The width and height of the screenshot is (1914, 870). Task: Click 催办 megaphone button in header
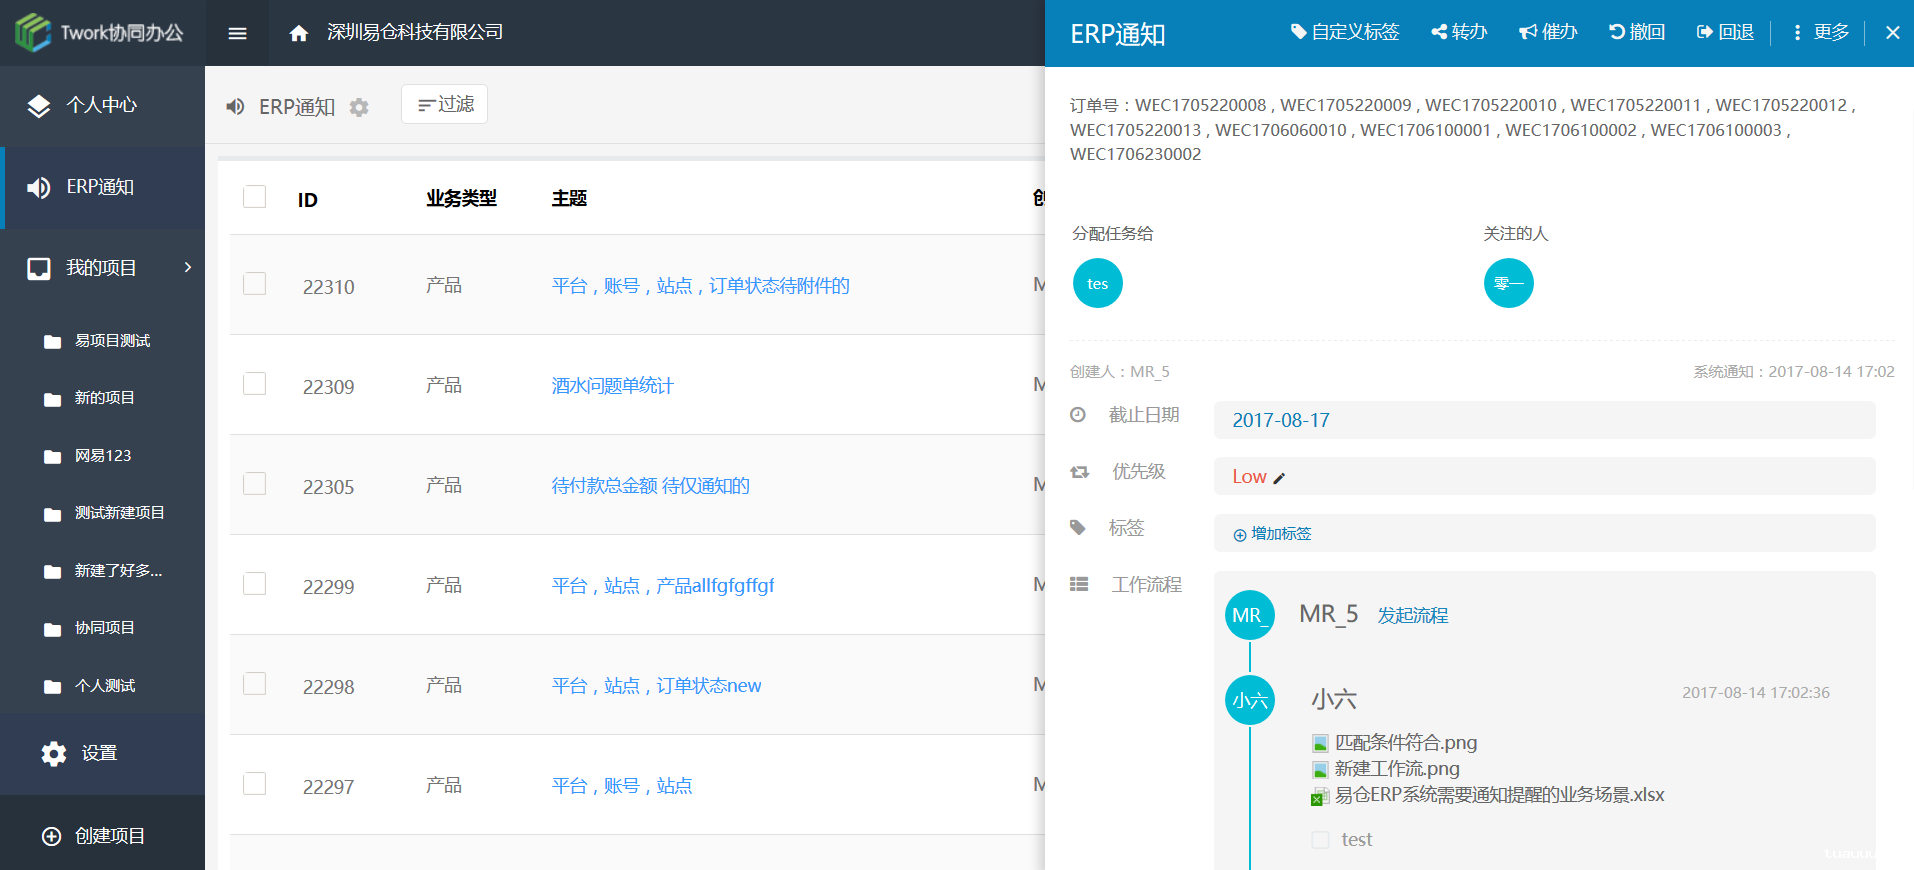pos(1548,32)
